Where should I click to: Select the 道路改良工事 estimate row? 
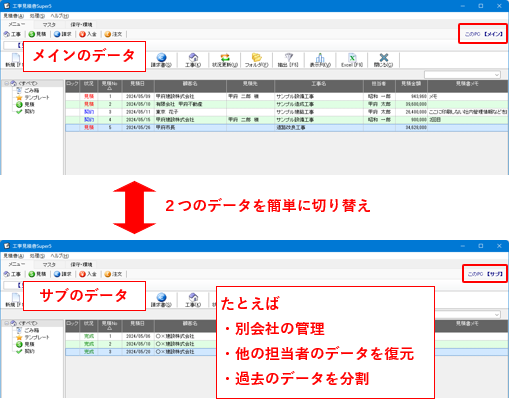(287, 127)
